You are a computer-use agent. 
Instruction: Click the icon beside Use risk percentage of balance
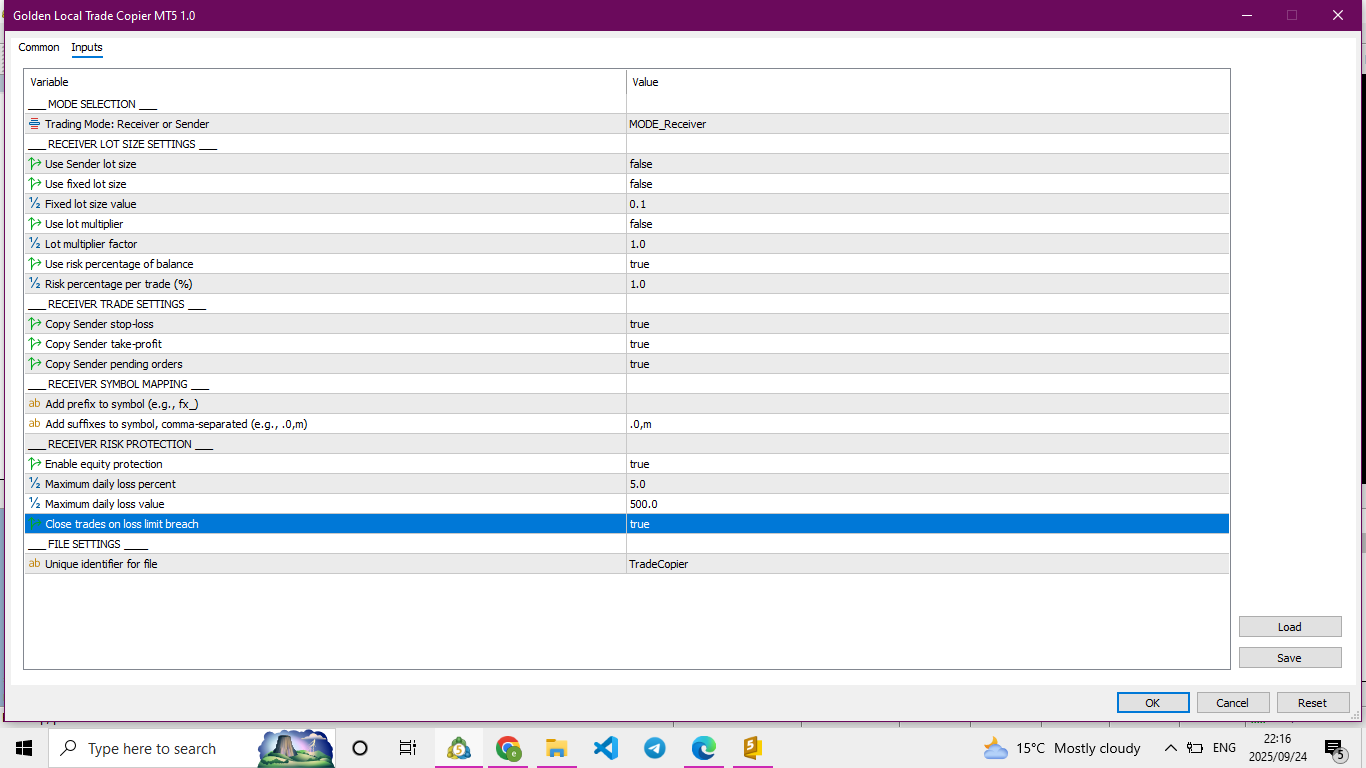pos(35,264)
